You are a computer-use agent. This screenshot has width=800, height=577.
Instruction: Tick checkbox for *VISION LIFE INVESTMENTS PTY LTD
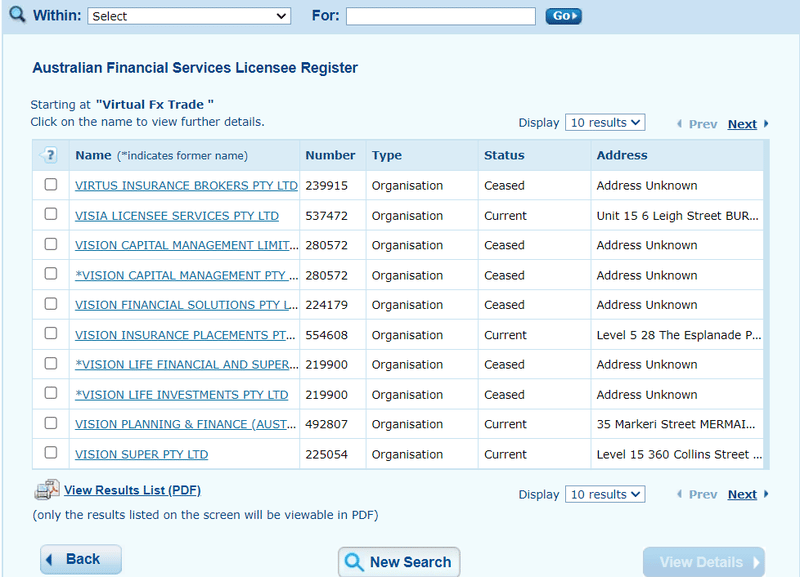click(x=51, y=393)
